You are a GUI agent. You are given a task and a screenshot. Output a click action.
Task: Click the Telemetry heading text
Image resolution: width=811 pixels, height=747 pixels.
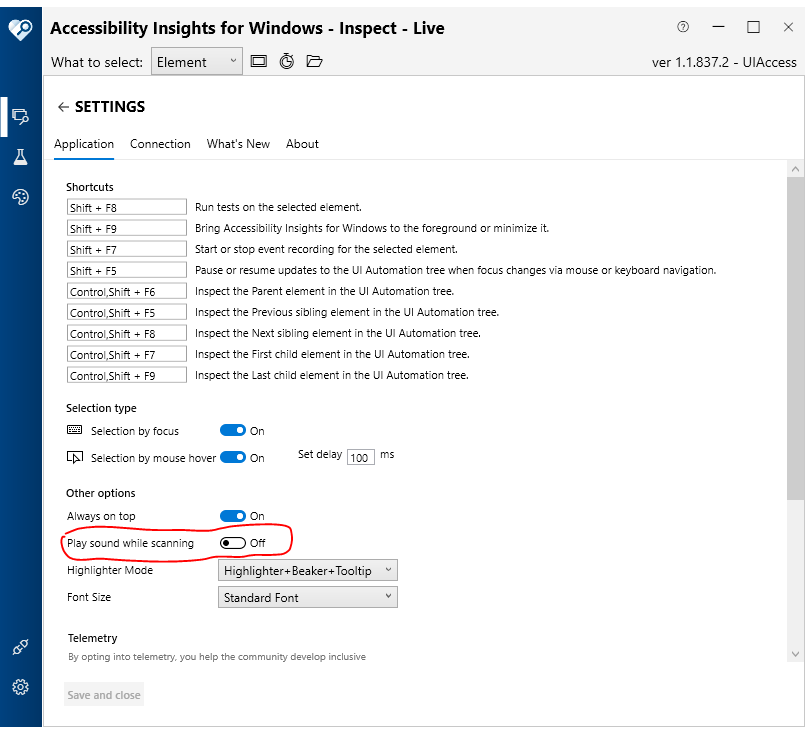[x=93, y=638]
